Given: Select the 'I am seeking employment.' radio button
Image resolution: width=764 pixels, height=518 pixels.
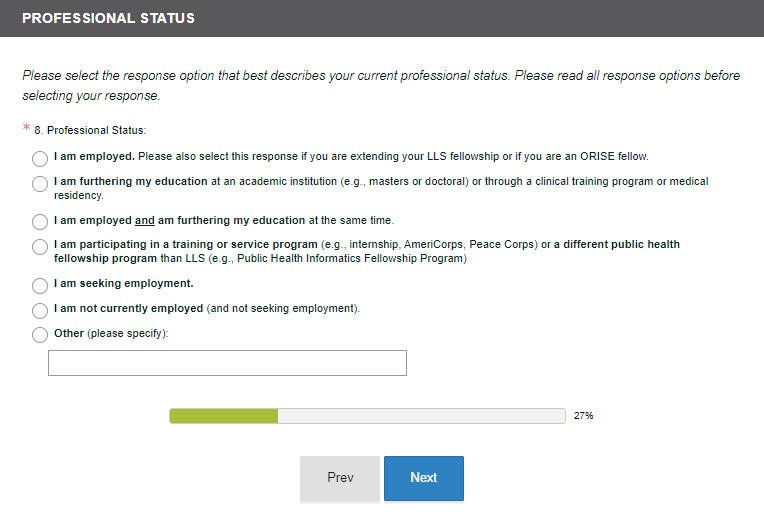Looking at the screenshot, I should click(40, 285).
